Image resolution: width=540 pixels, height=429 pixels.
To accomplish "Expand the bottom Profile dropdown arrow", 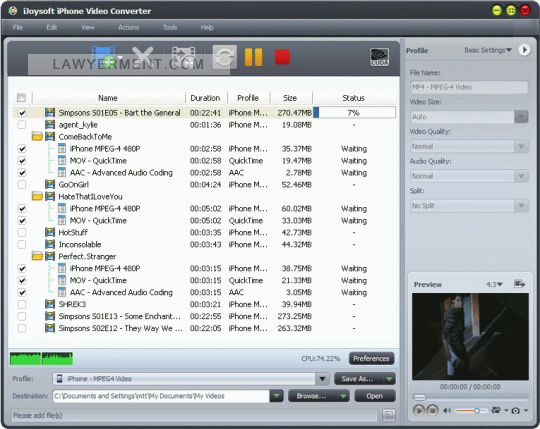I will point(322,379).
